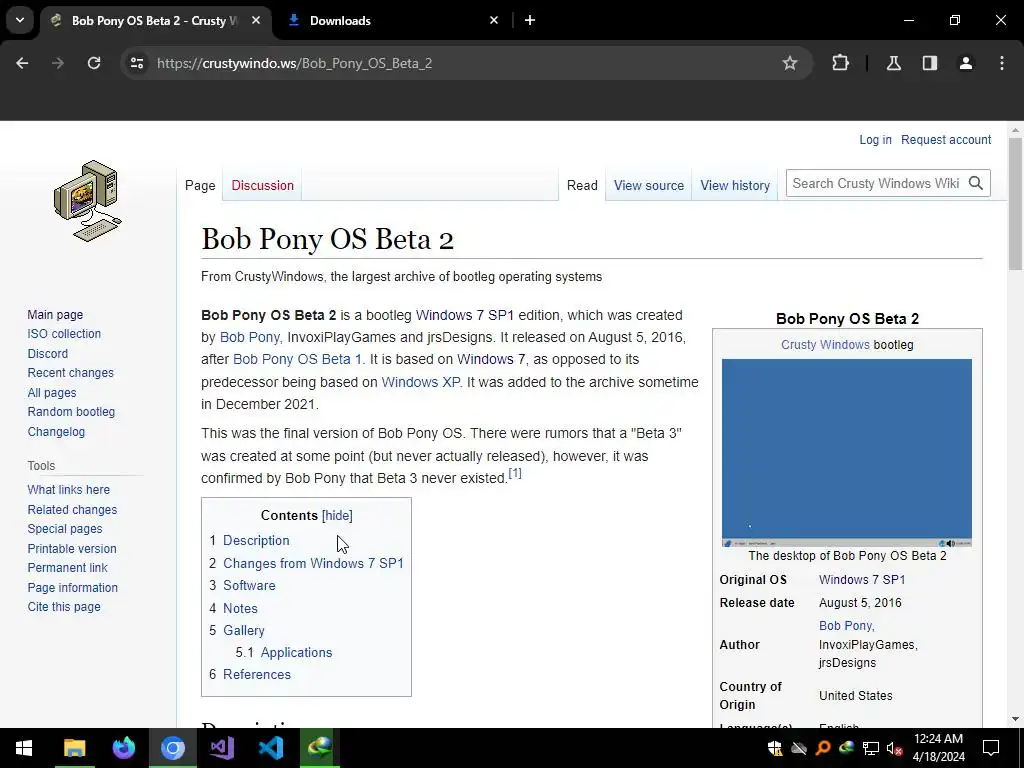The width and height of the screenshot is (1024, 768).
Task: Open Chrome three-dot menu
Action: [1002, 63]
